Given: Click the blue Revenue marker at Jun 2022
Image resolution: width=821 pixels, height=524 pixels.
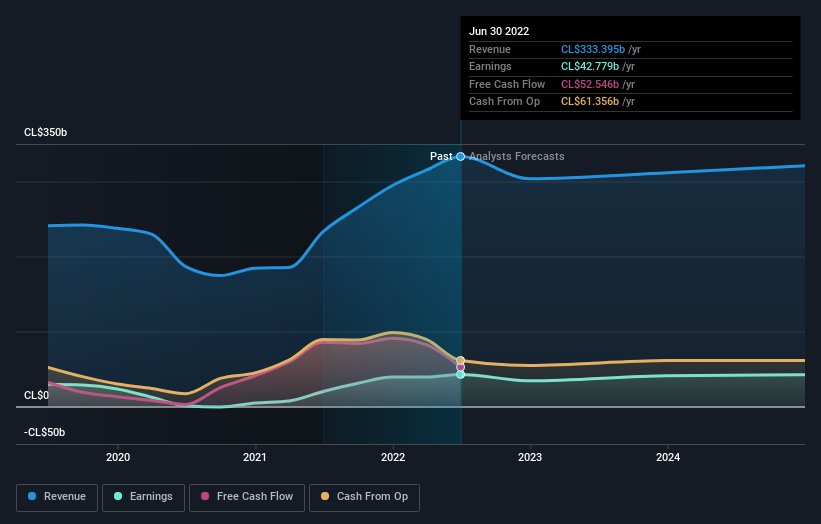Looking at the screenshot, I should [460, 157].
